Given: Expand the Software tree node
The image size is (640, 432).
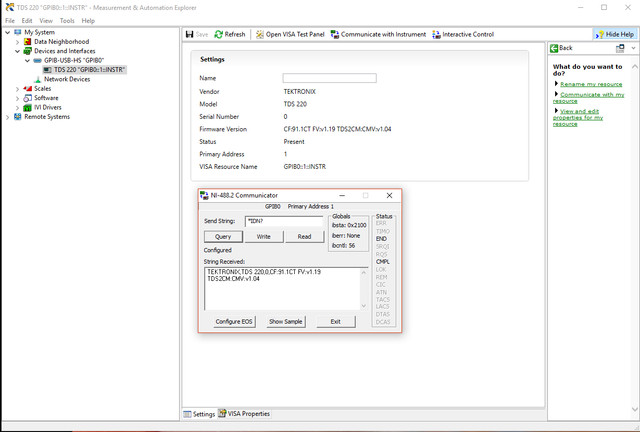Looking at the screenshot, I should point(17,98).
